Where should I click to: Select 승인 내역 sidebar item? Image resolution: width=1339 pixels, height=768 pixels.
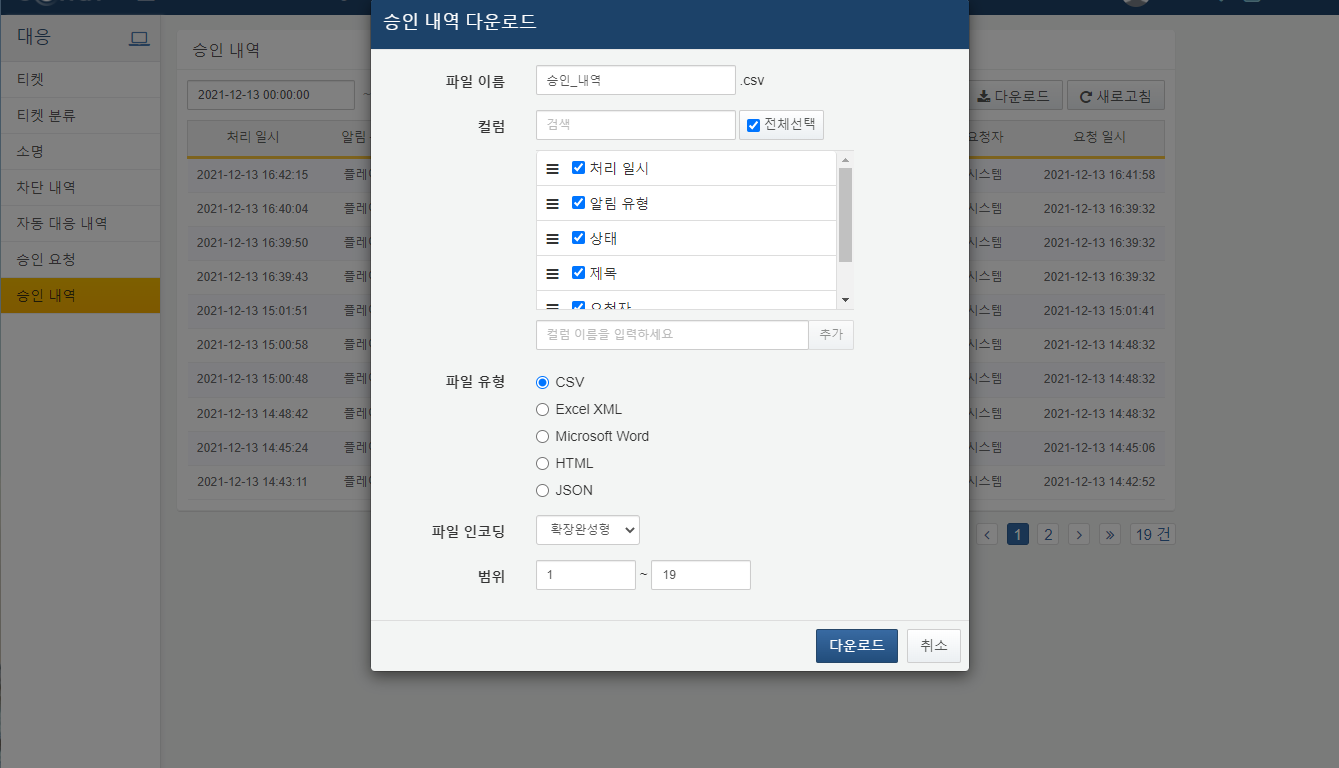coord(80,295)
